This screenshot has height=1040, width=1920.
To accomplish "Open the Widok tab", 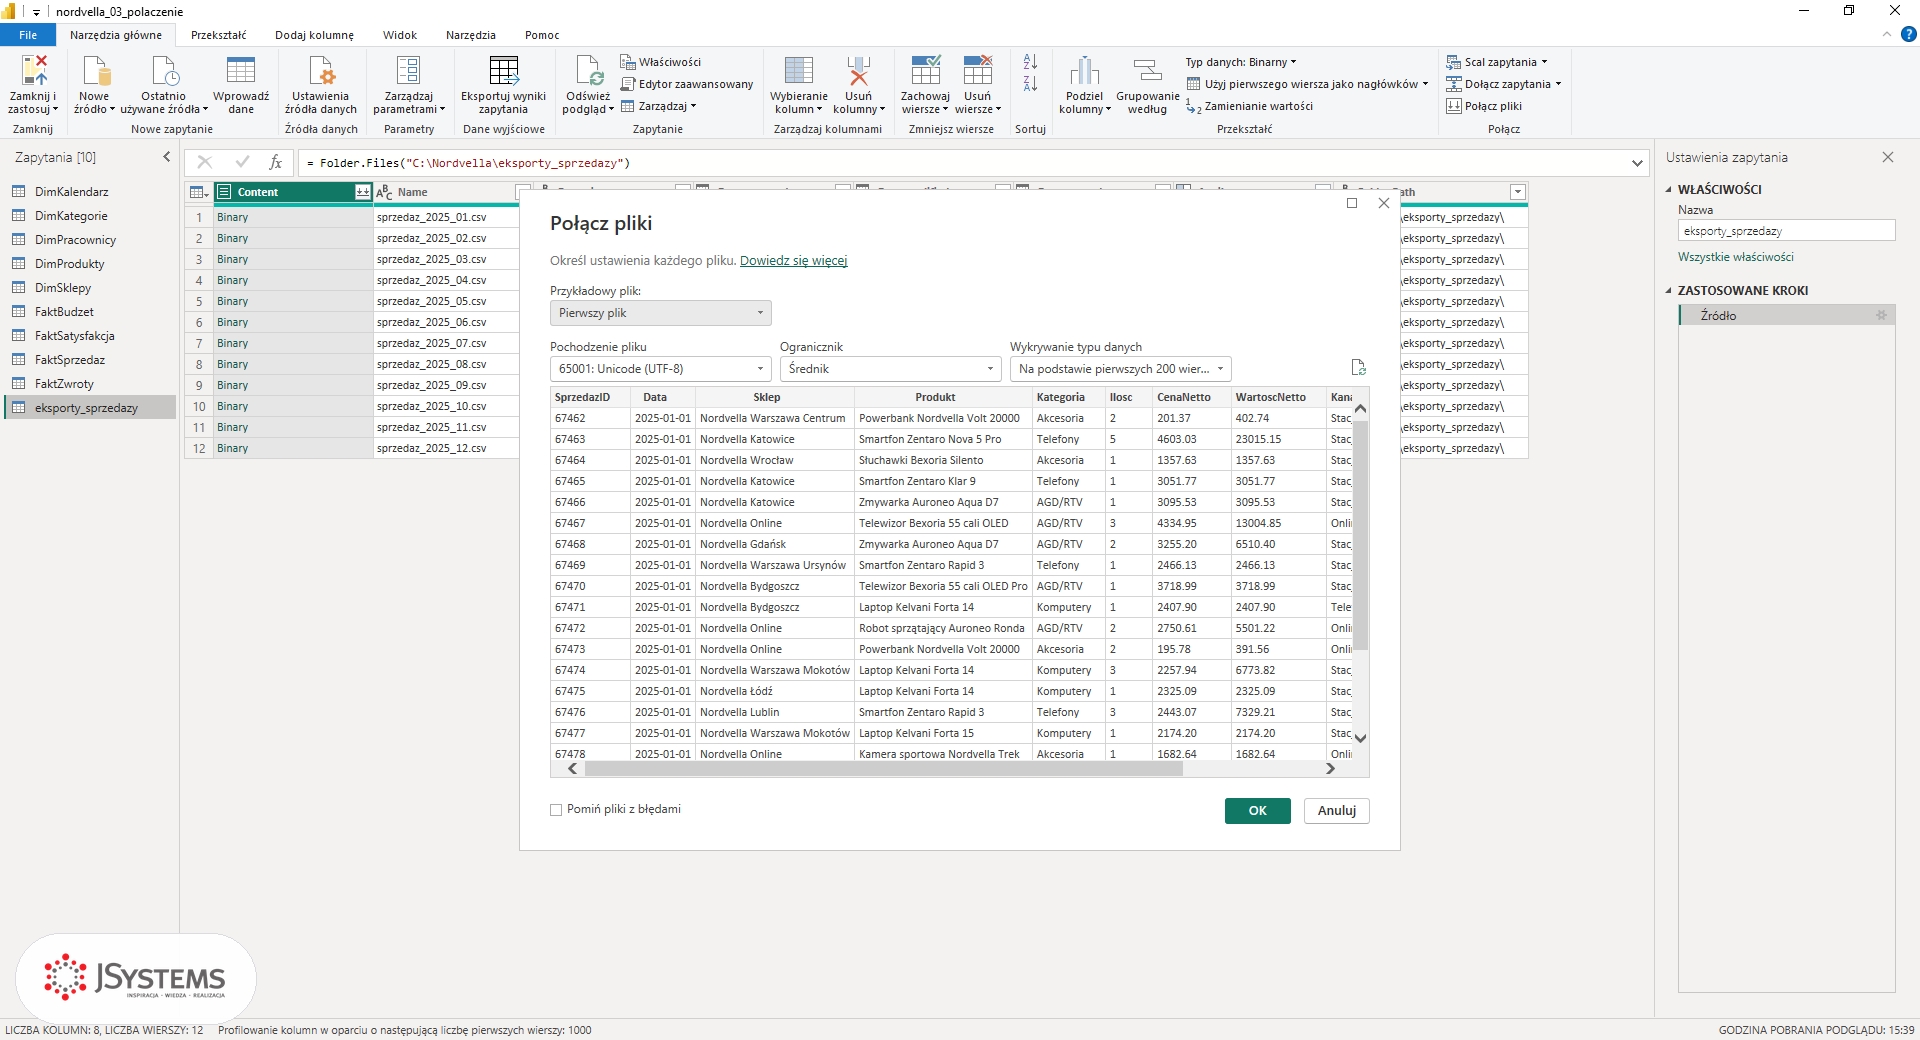I will 399,35.
